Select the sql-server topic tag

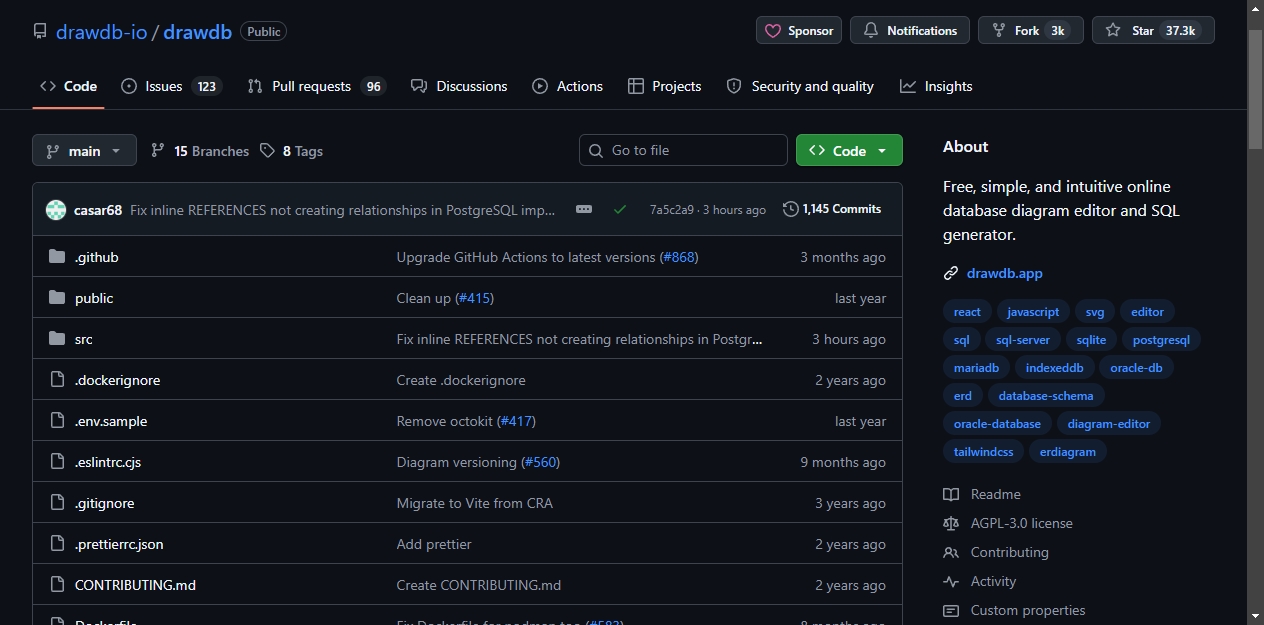(1023, 340)
